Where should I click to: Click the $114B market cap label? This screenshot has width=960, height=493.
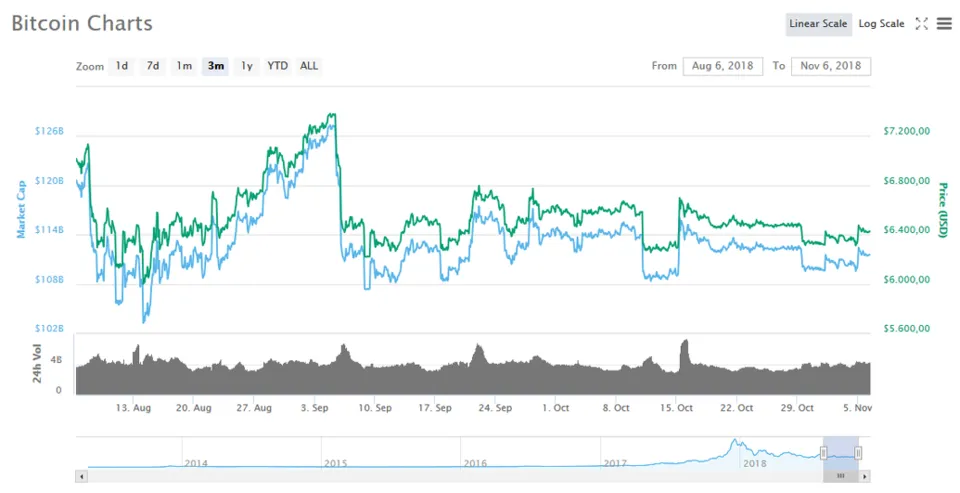(49, 230)
